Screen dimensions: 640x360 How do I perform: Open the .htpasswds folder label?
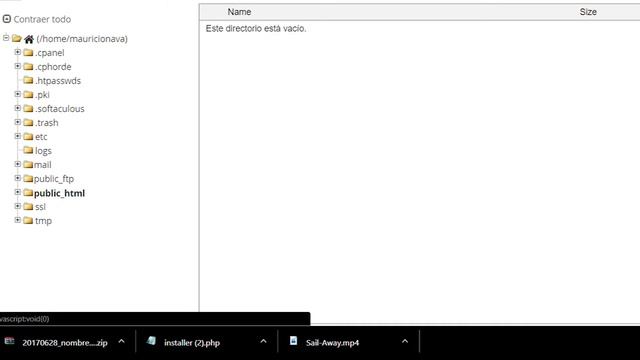tap(58, 81)
